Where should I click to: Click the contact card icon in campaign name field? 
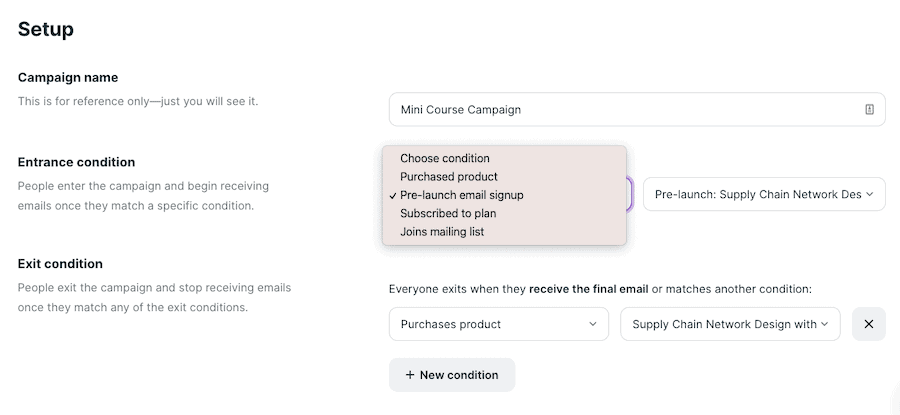[869, 109]
